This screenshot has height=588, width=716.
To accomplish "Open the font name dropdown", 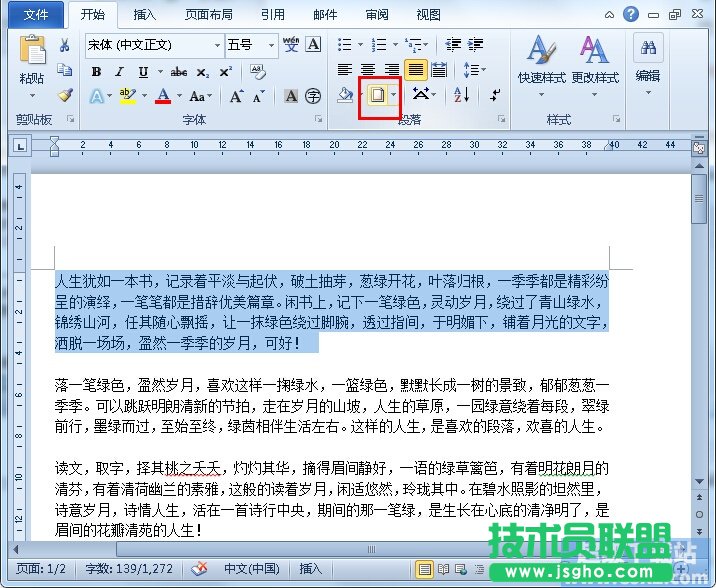I will point(217,46).
